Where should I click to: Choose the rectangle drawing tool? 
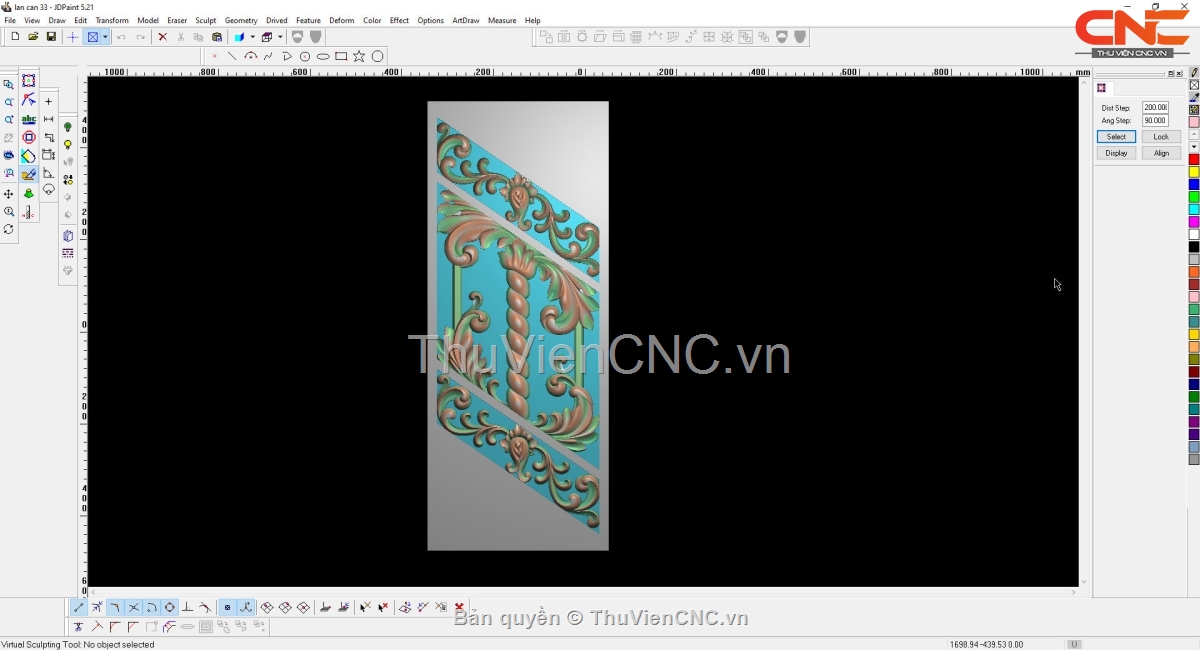(x=341, y=56)
